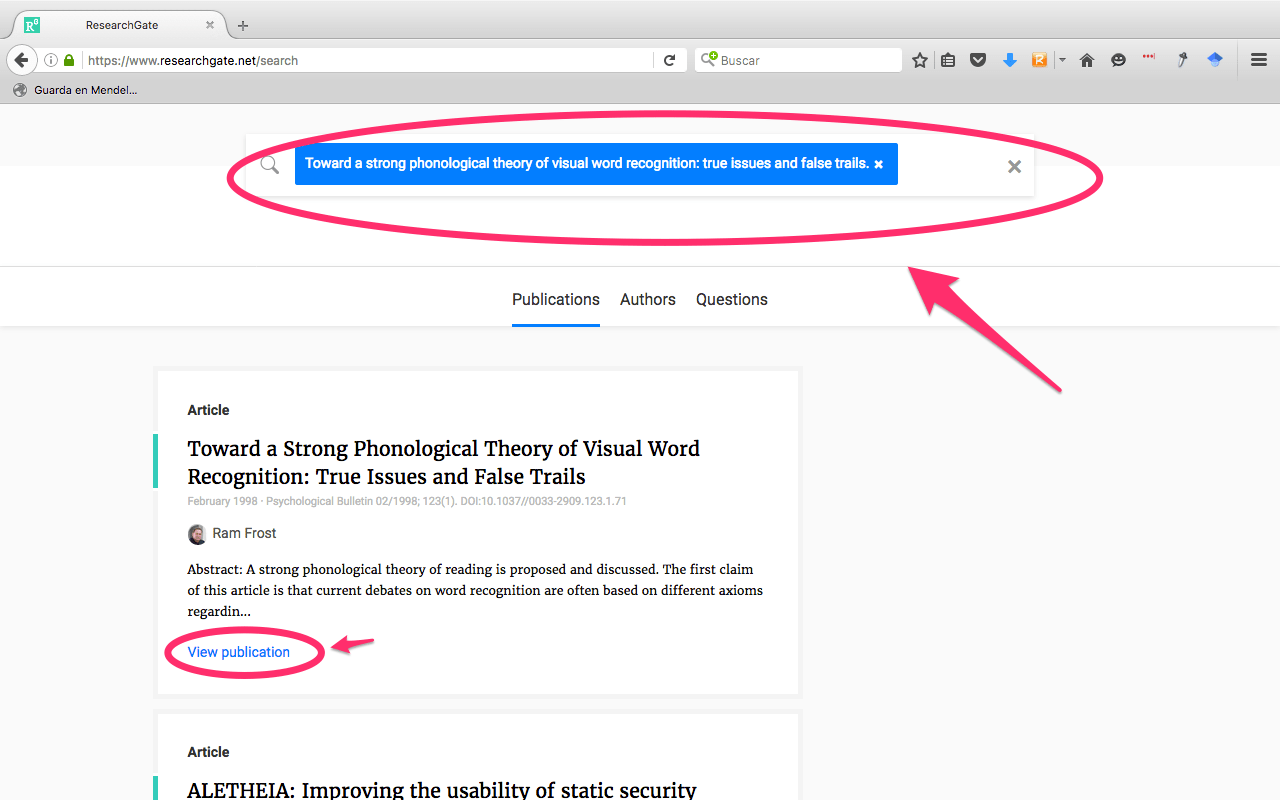The image size is (1280, 800).
Task: Go back to the previous page
Action: click(22, 60)
